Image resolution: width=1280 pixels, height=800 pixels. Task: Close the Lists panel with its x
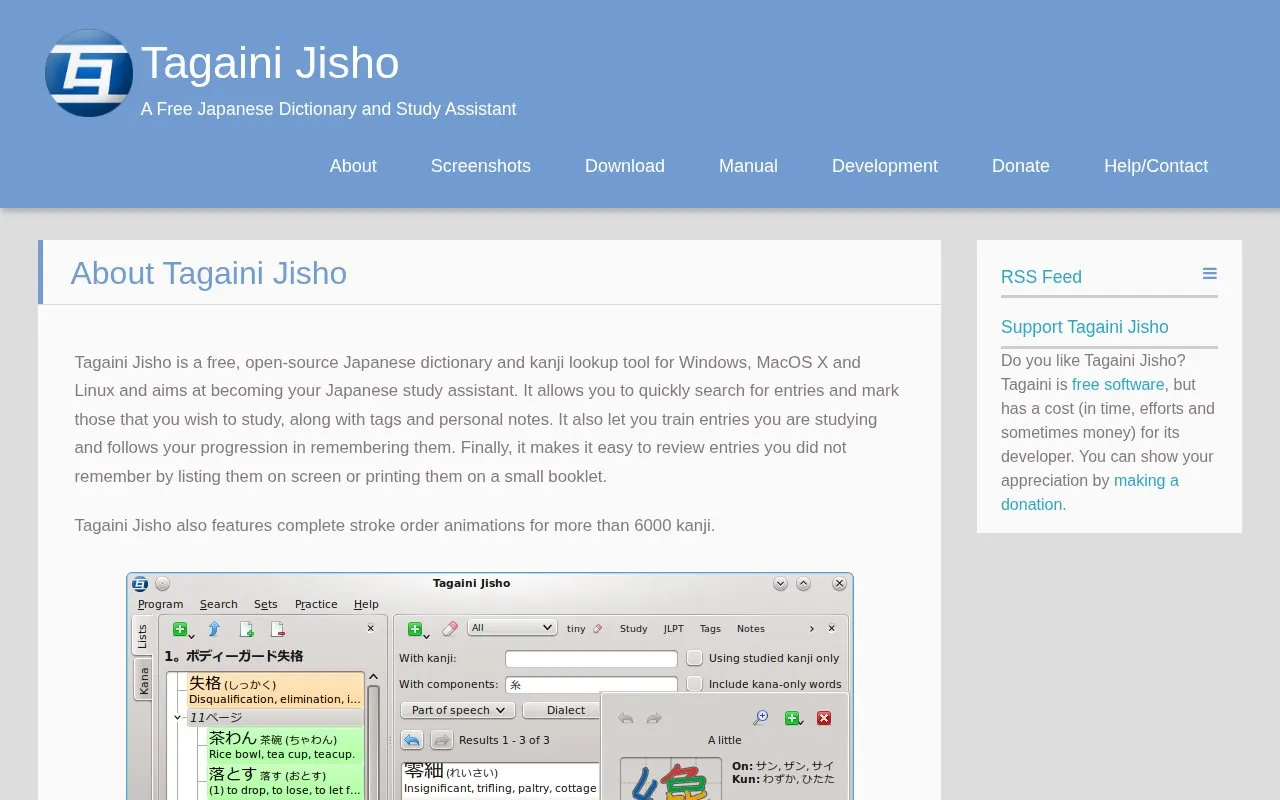pos(370,629)
